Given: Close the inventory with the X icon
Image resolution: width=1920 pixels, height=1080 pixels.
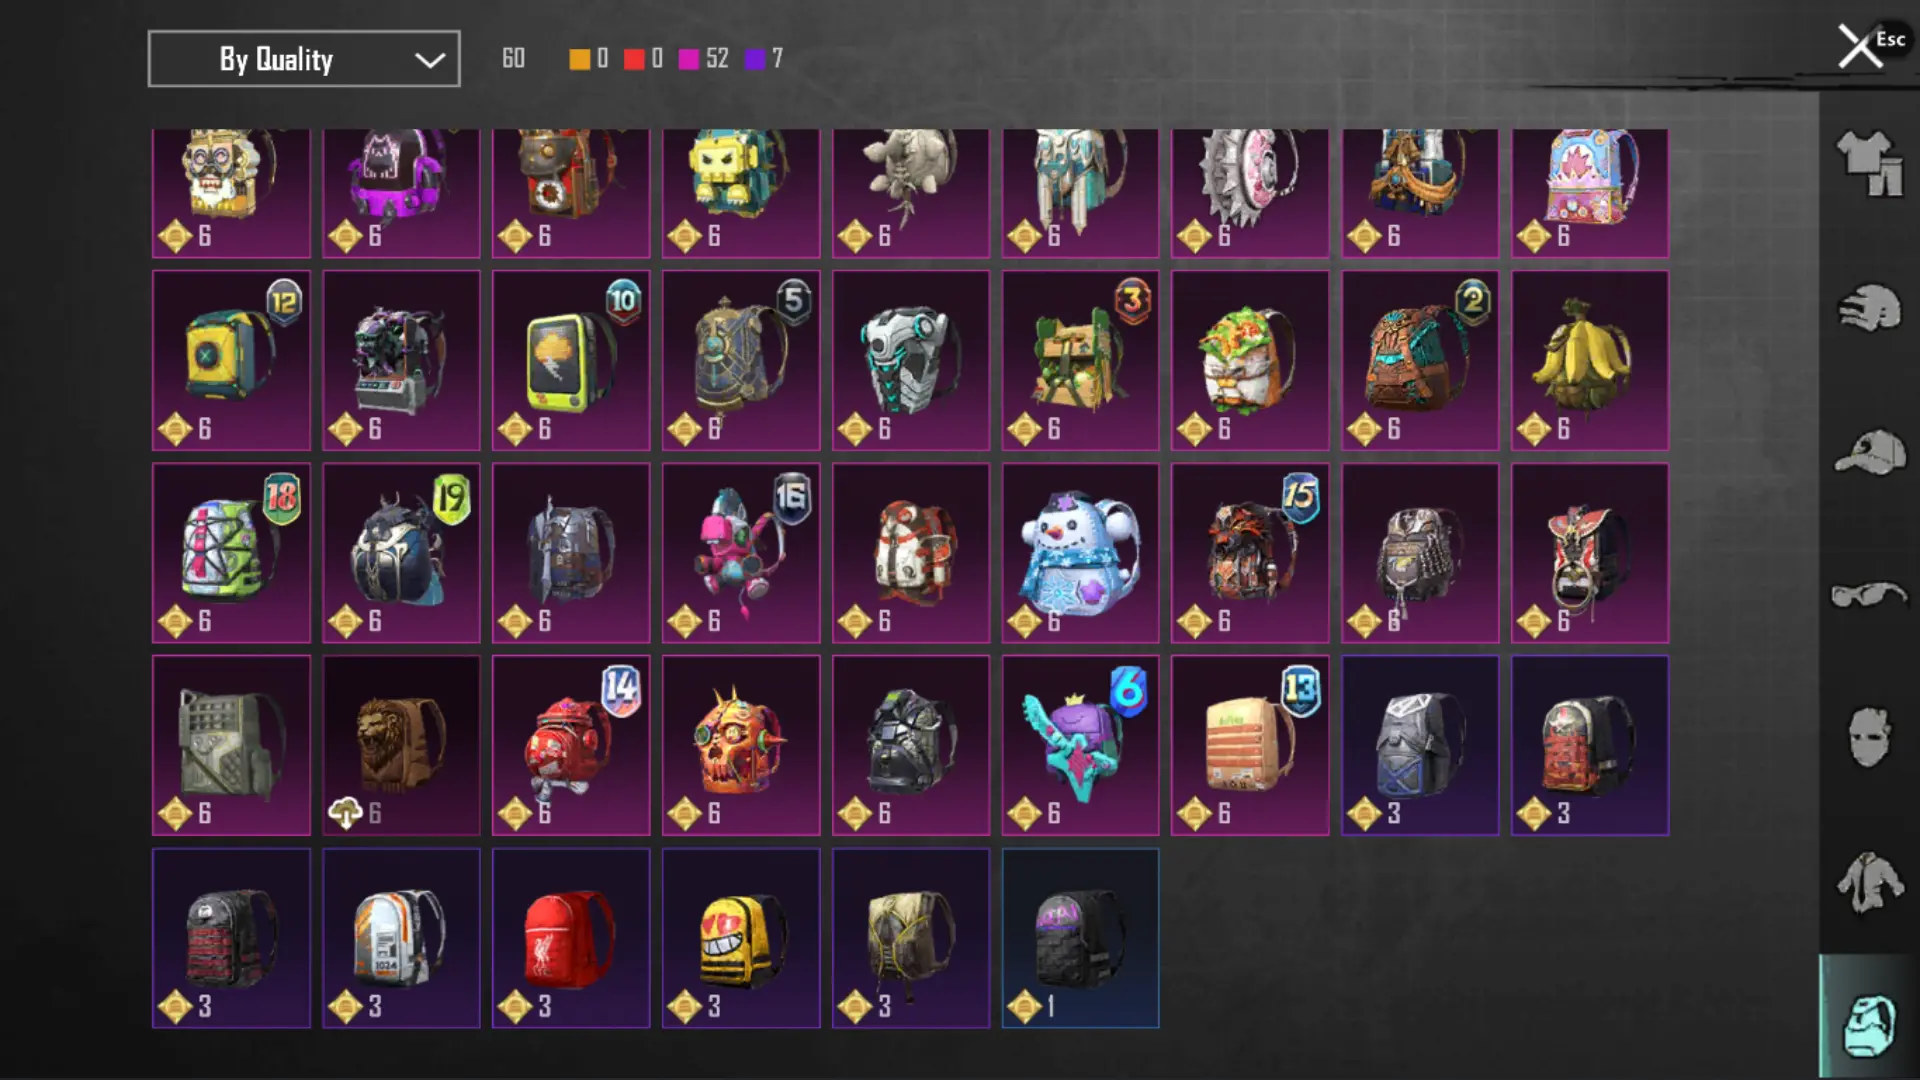Looking at the screenshot, I should pos(1860,47).
